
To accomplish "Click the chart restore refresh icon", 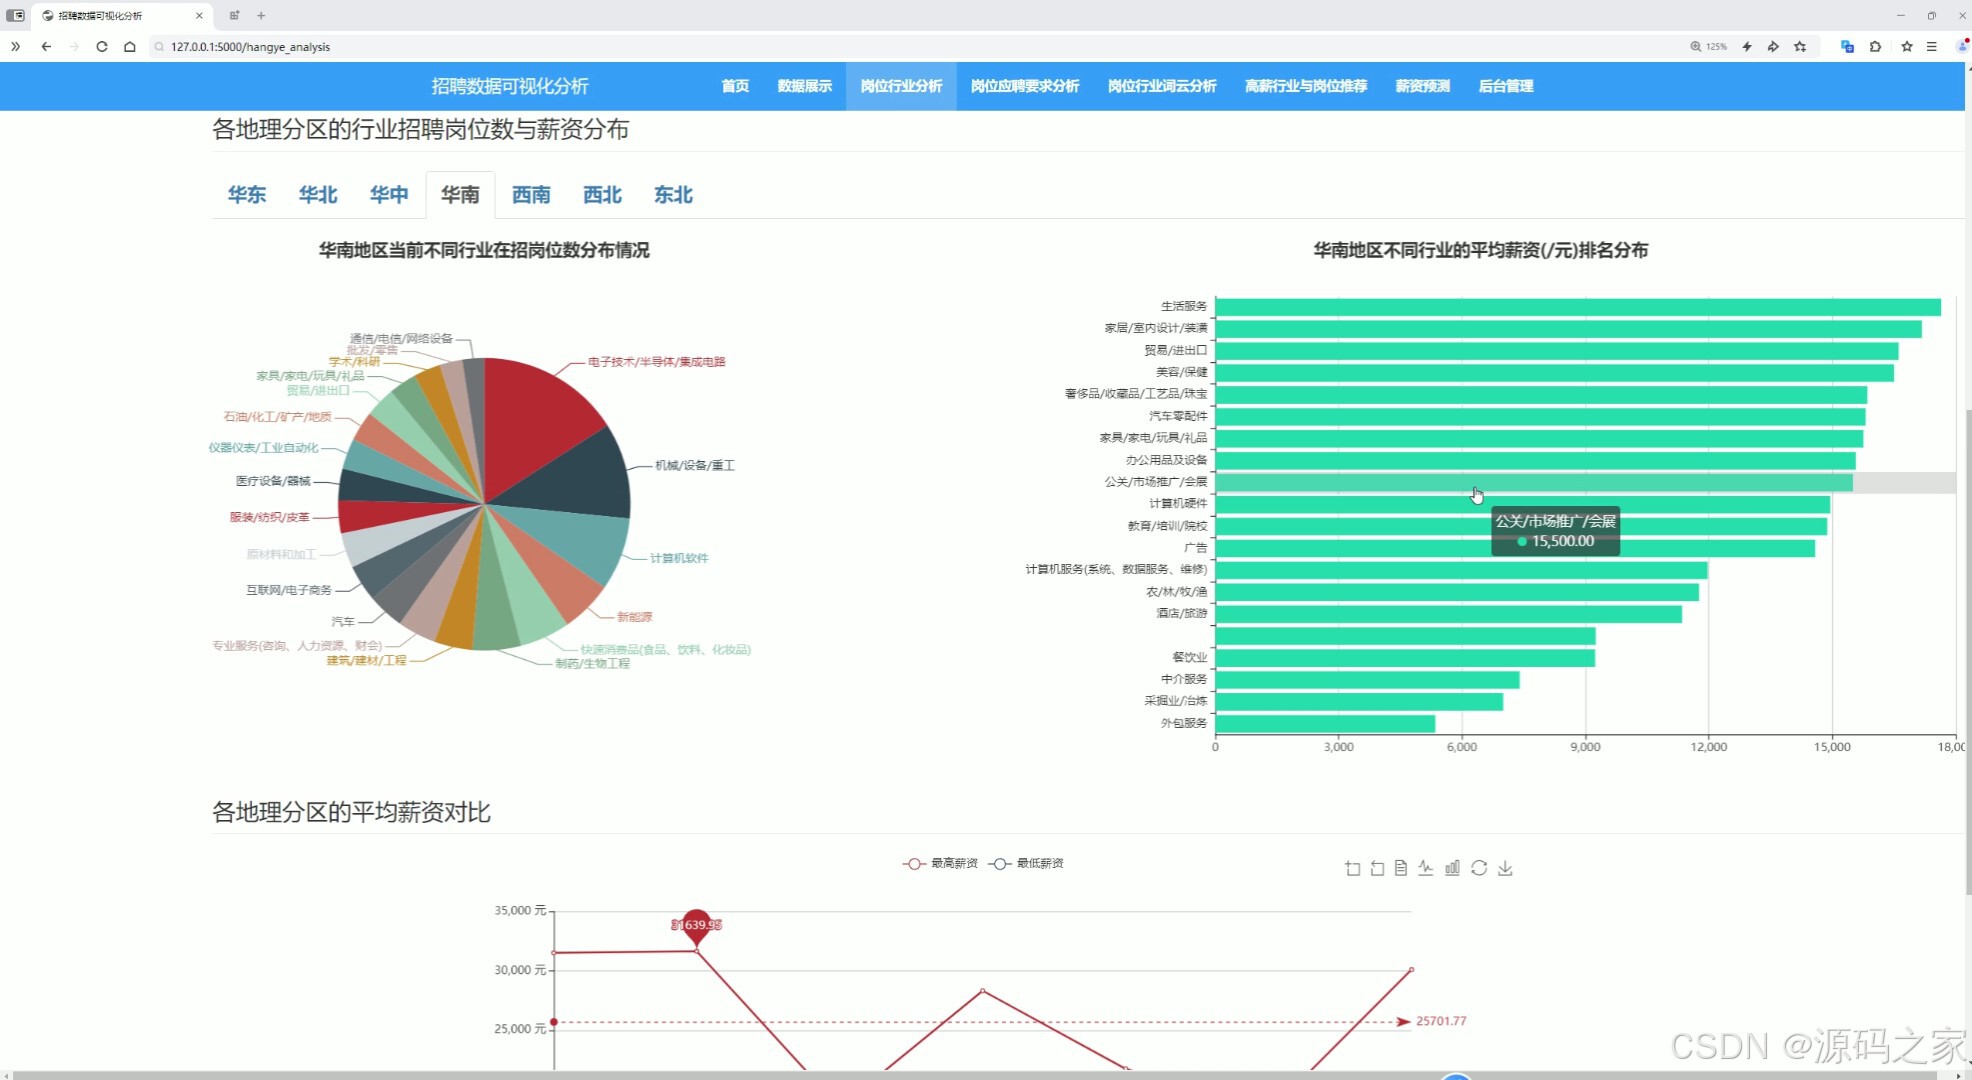I will 1479,868.
